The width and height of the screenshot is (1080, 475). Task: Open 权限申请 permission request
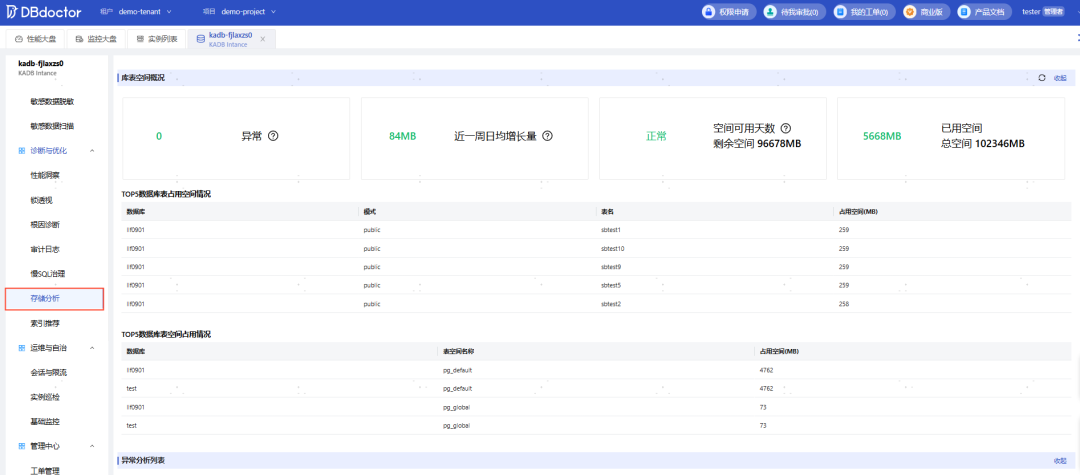coord(729,12)
